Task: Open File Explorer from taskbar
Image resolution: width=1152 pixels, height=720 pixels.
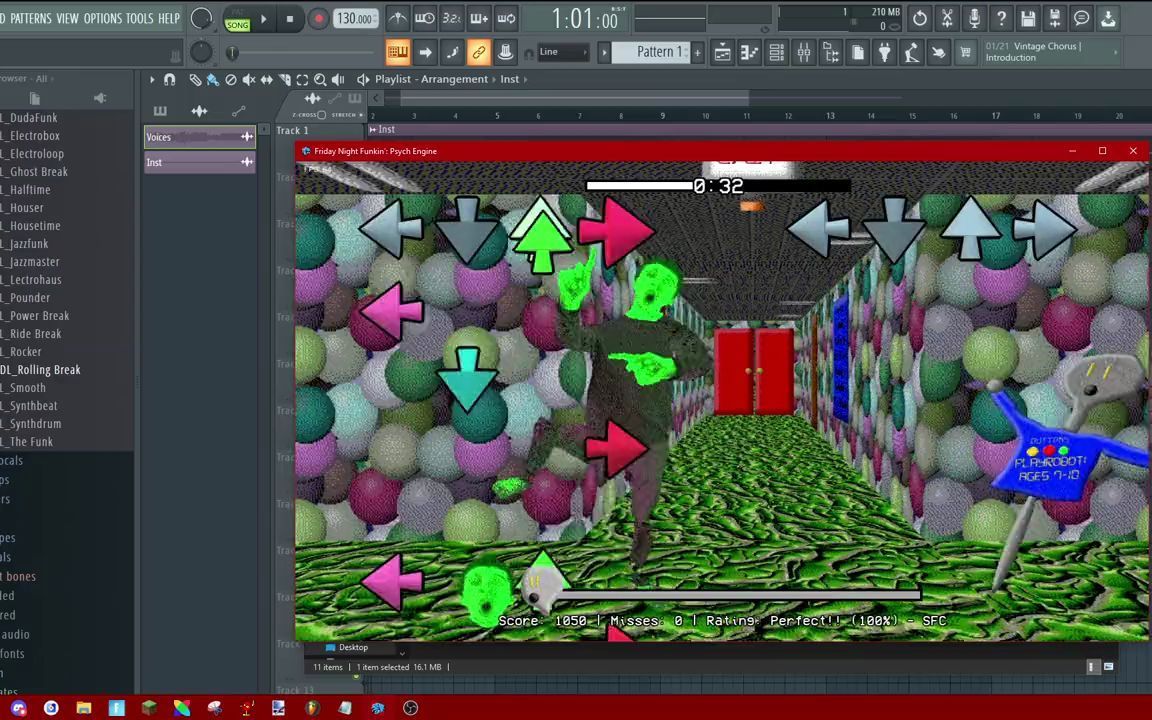Action: click(84, 708)
